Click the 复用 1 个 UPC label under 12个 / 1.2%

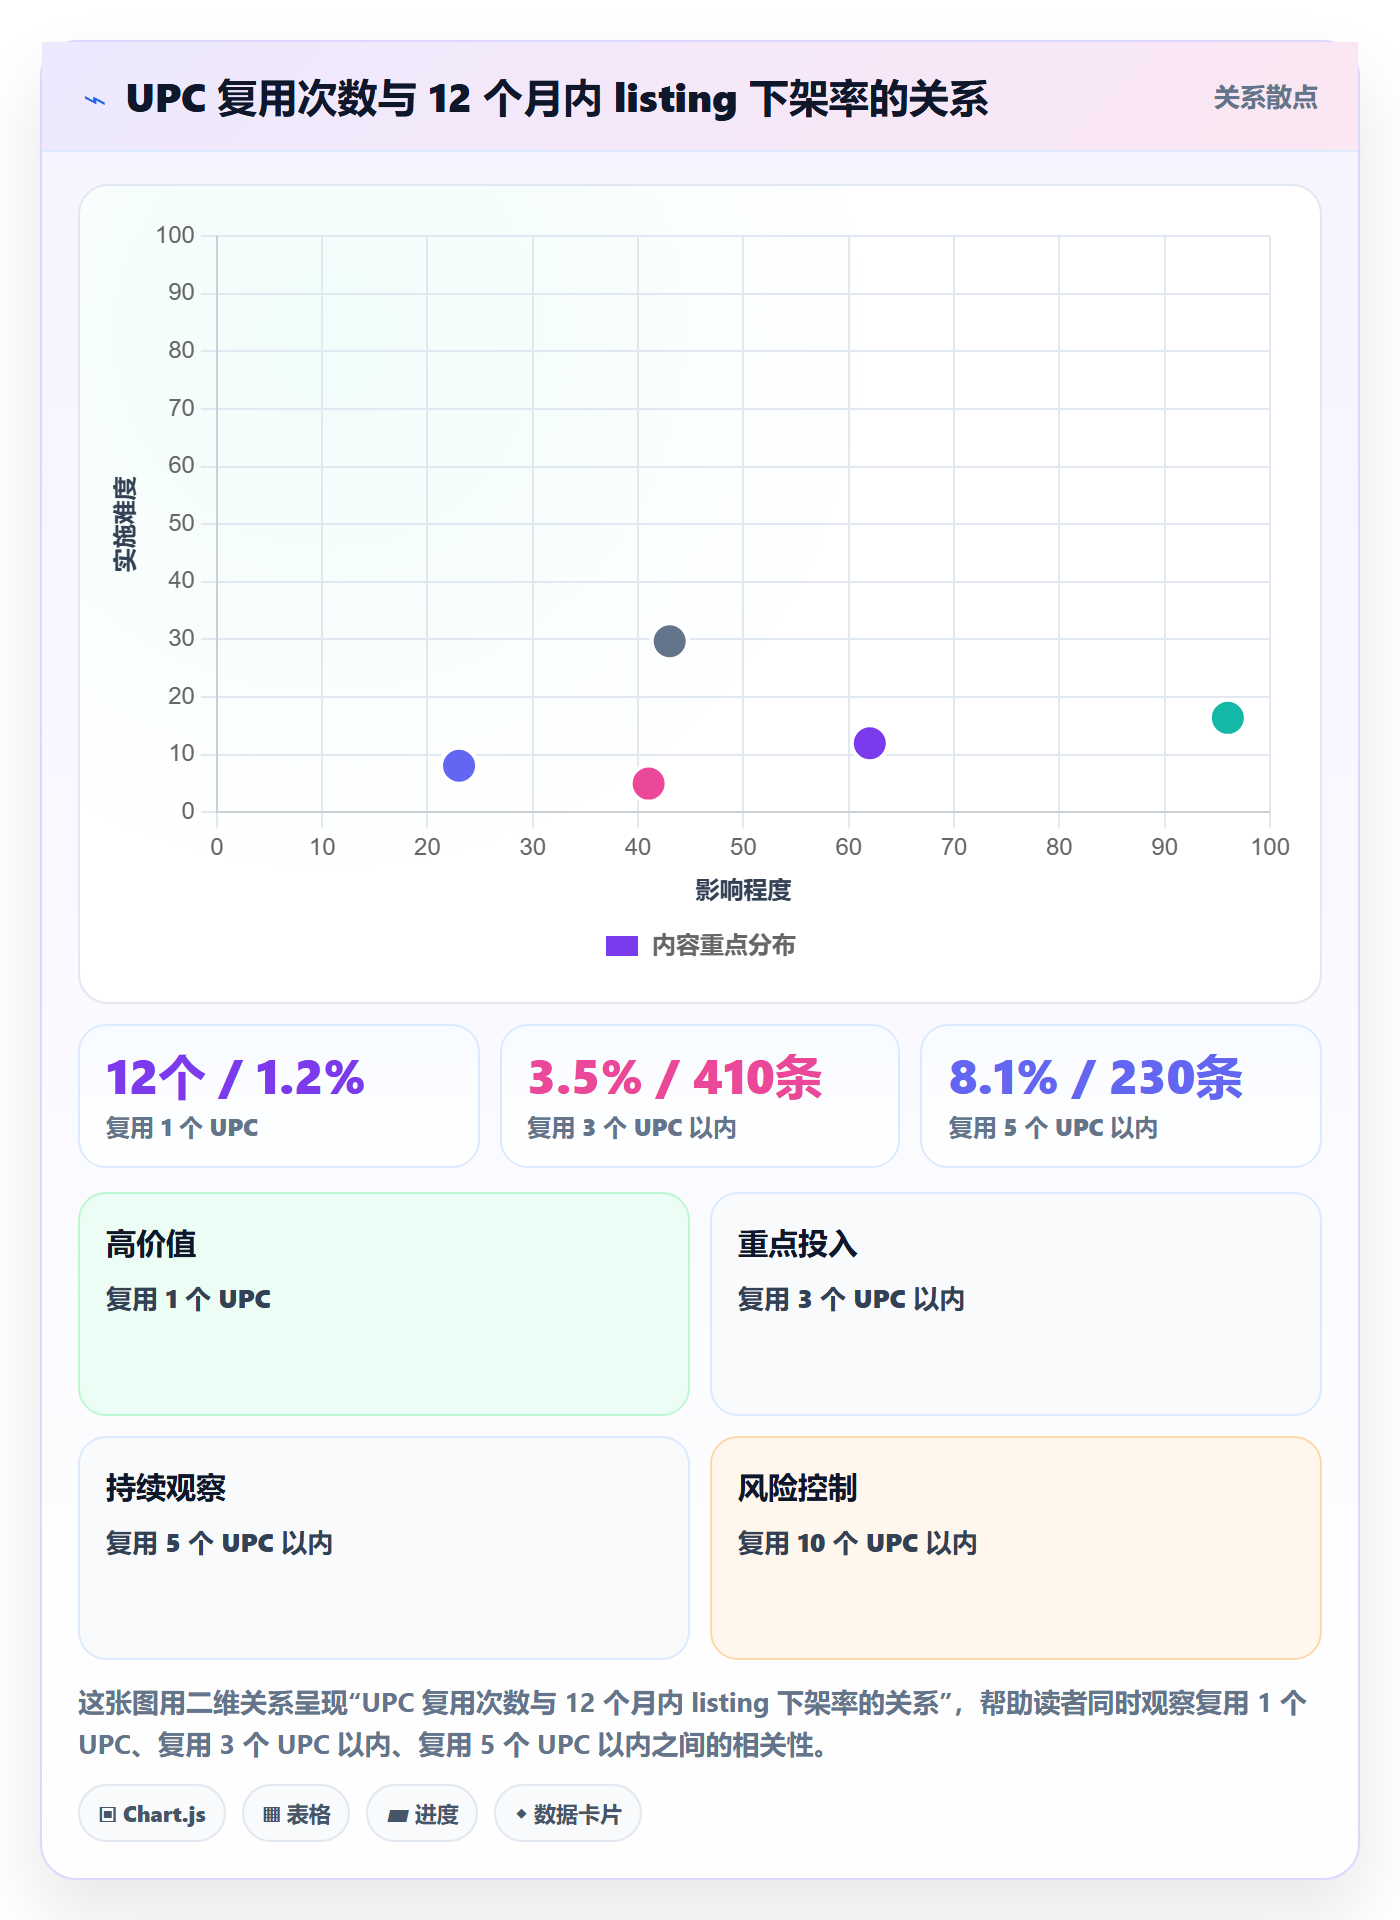coord(182,1128)
